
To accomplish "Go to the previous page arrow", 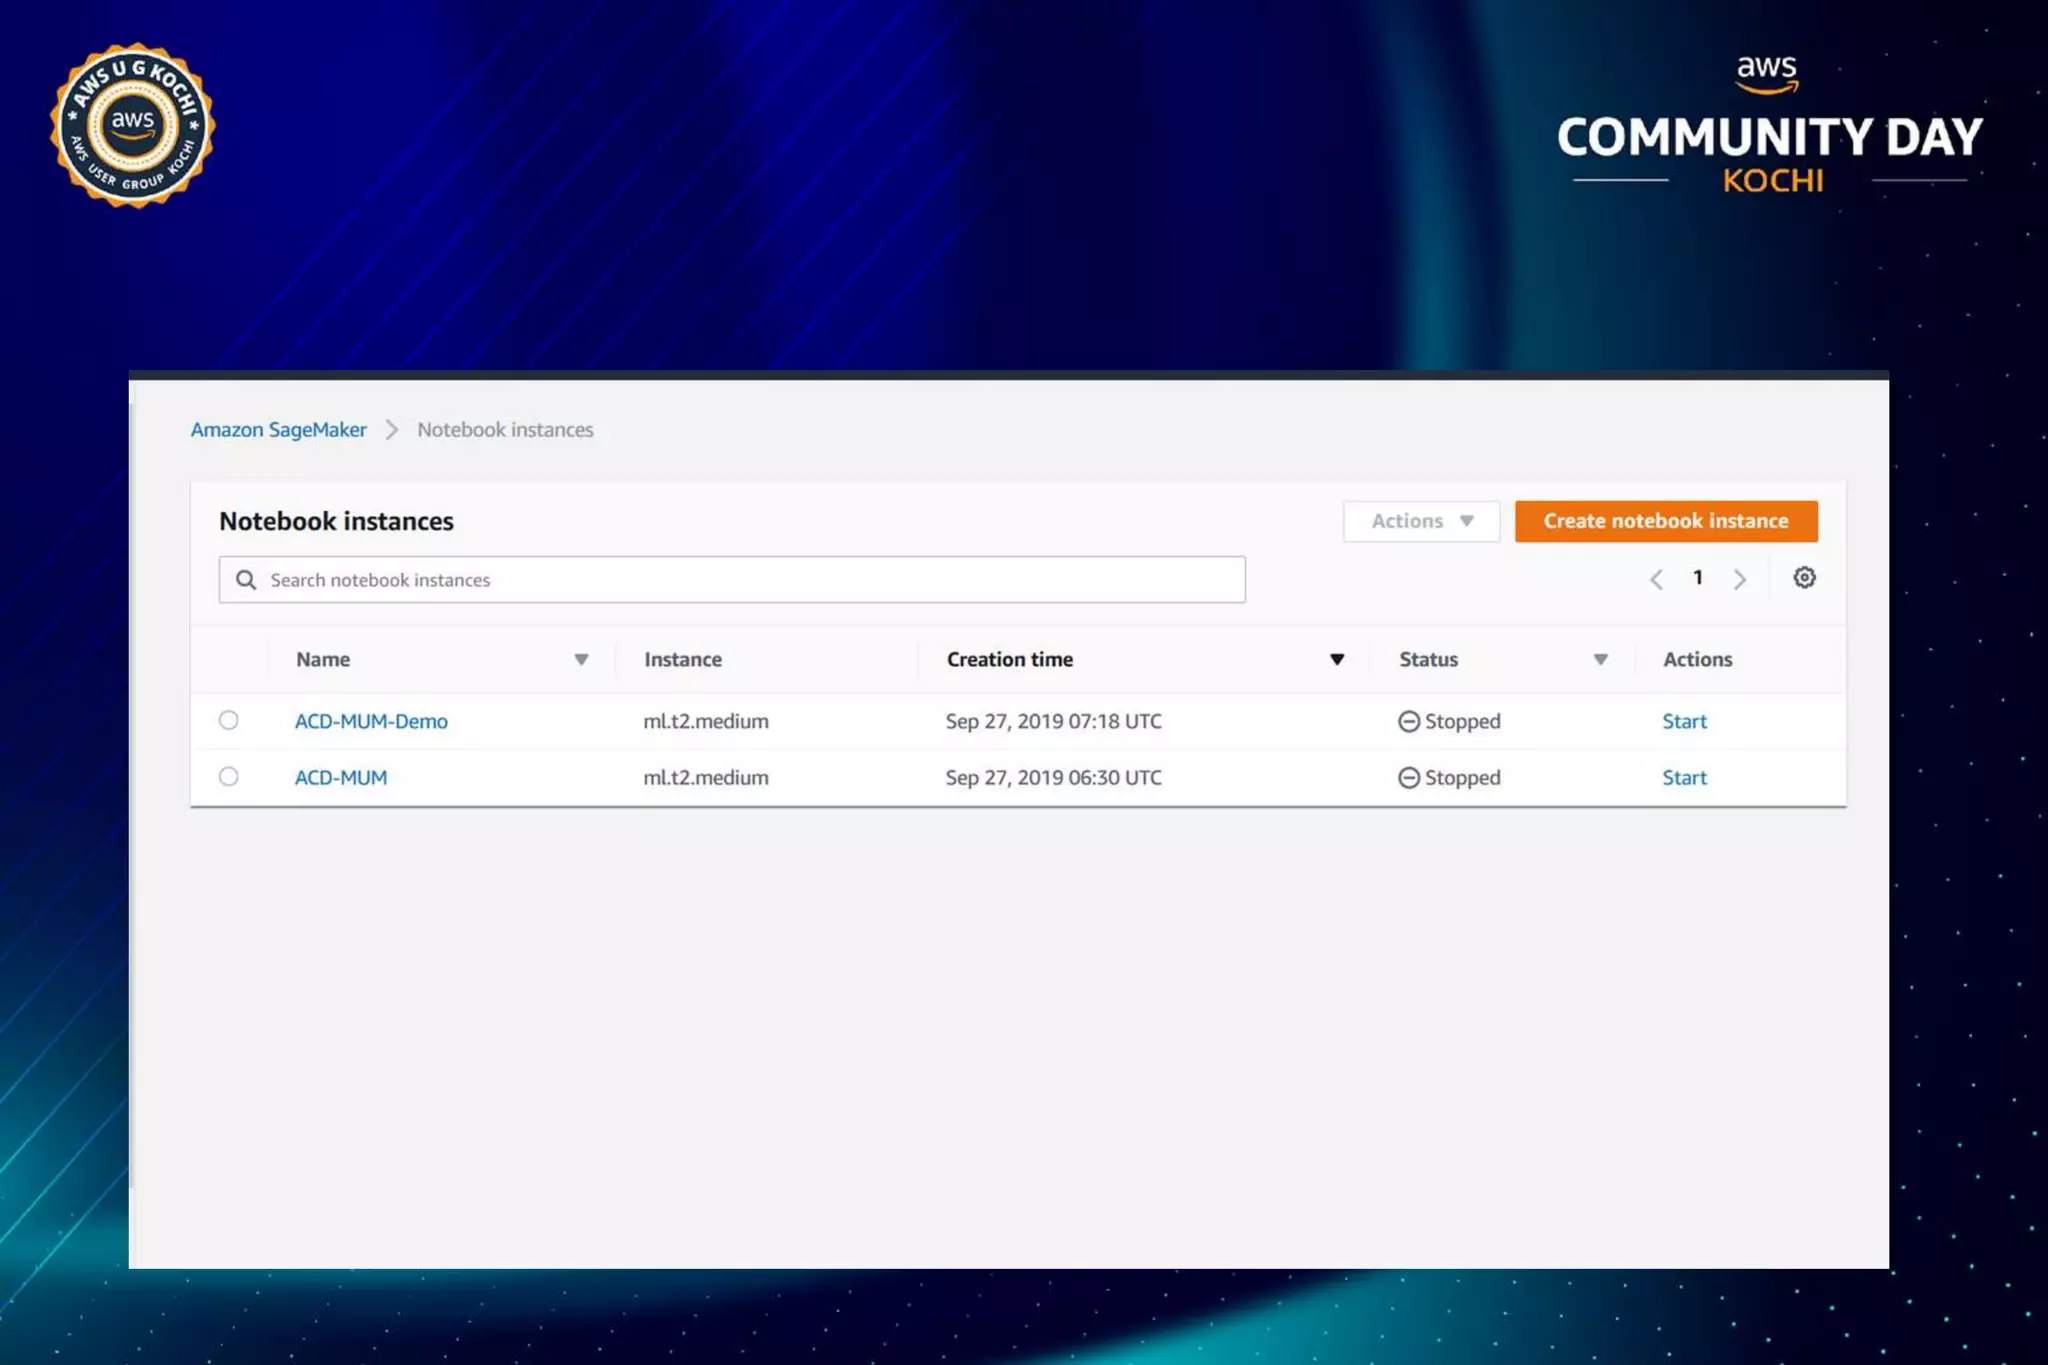I will coord(1656,579).
